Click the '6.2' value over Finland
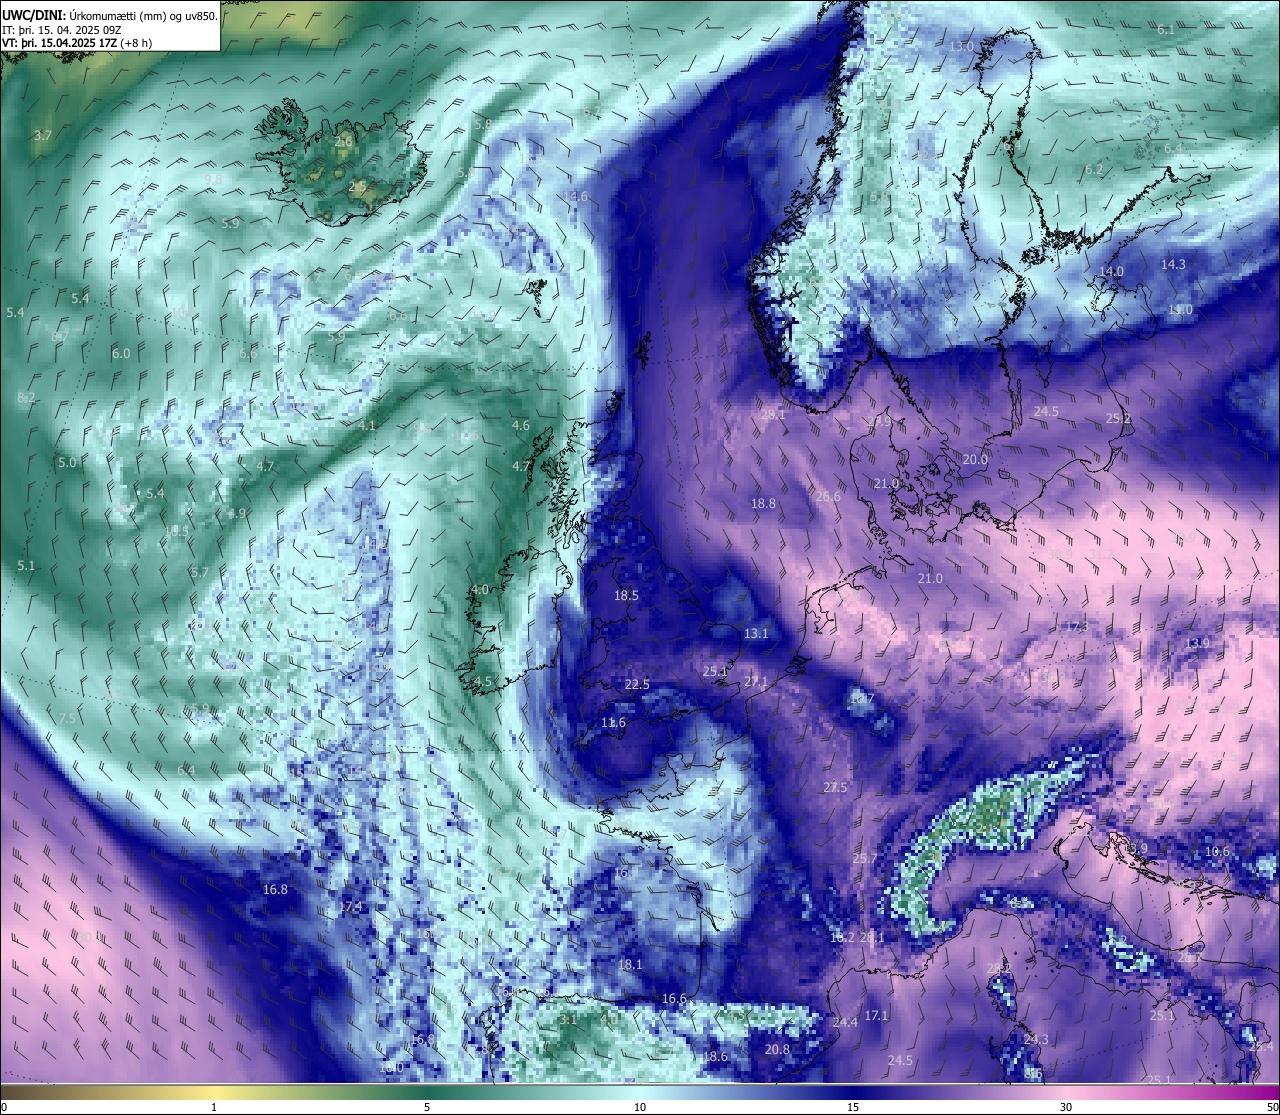The image size is (1280, 1115). [1094, 170]
